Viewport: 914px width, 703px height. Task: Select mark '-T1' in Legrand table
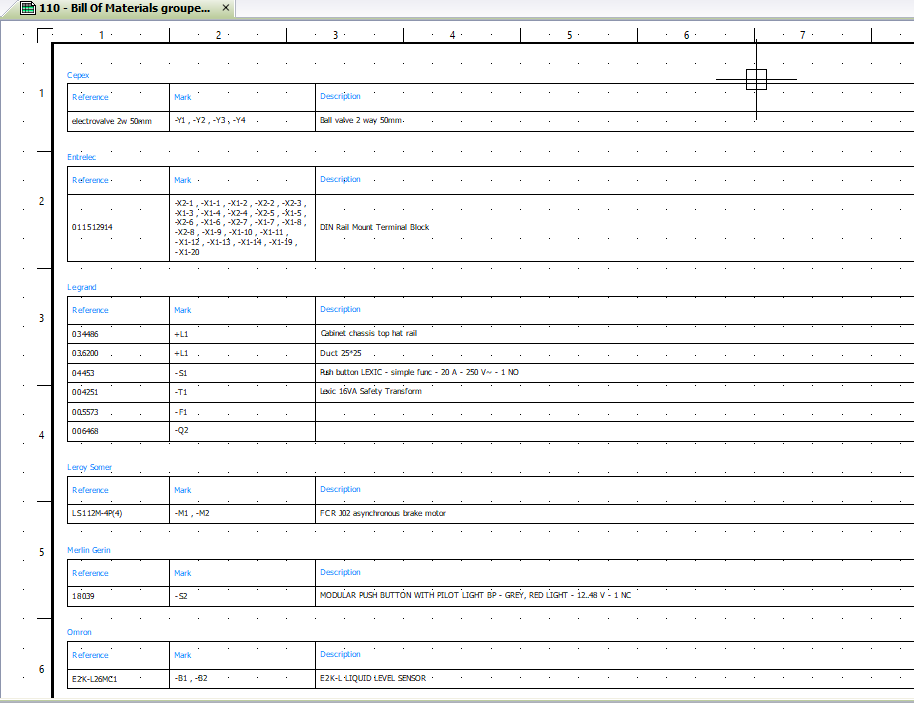pos(181,392)
